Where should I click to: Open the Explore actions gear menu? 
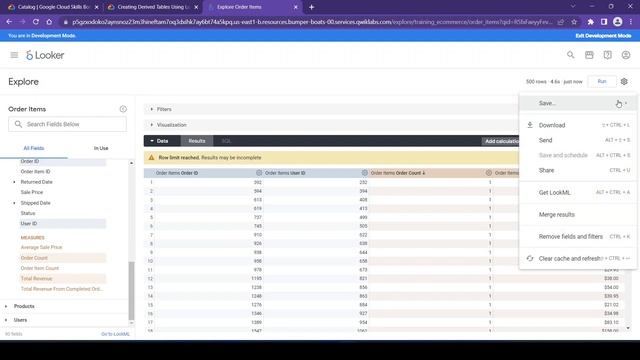pyautogui.click(x=624, y=82)
